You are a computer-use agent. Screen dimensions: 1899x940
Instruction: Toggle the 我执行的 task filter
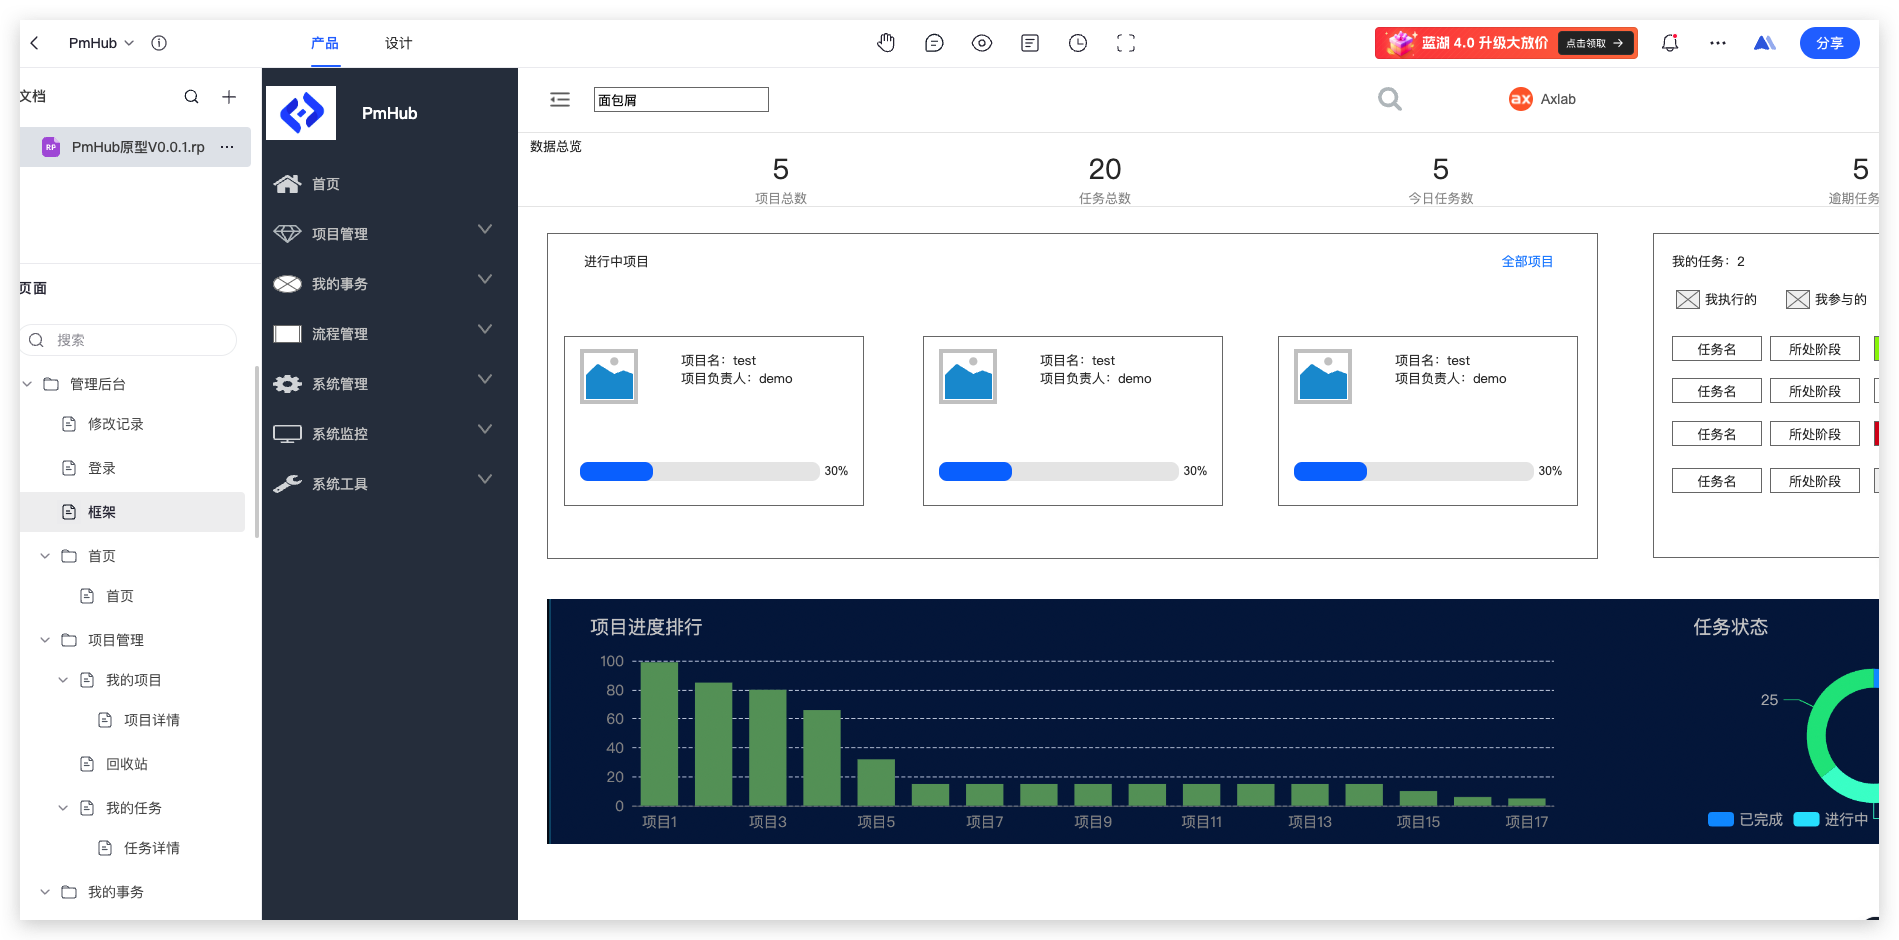tap(1717, 299)
